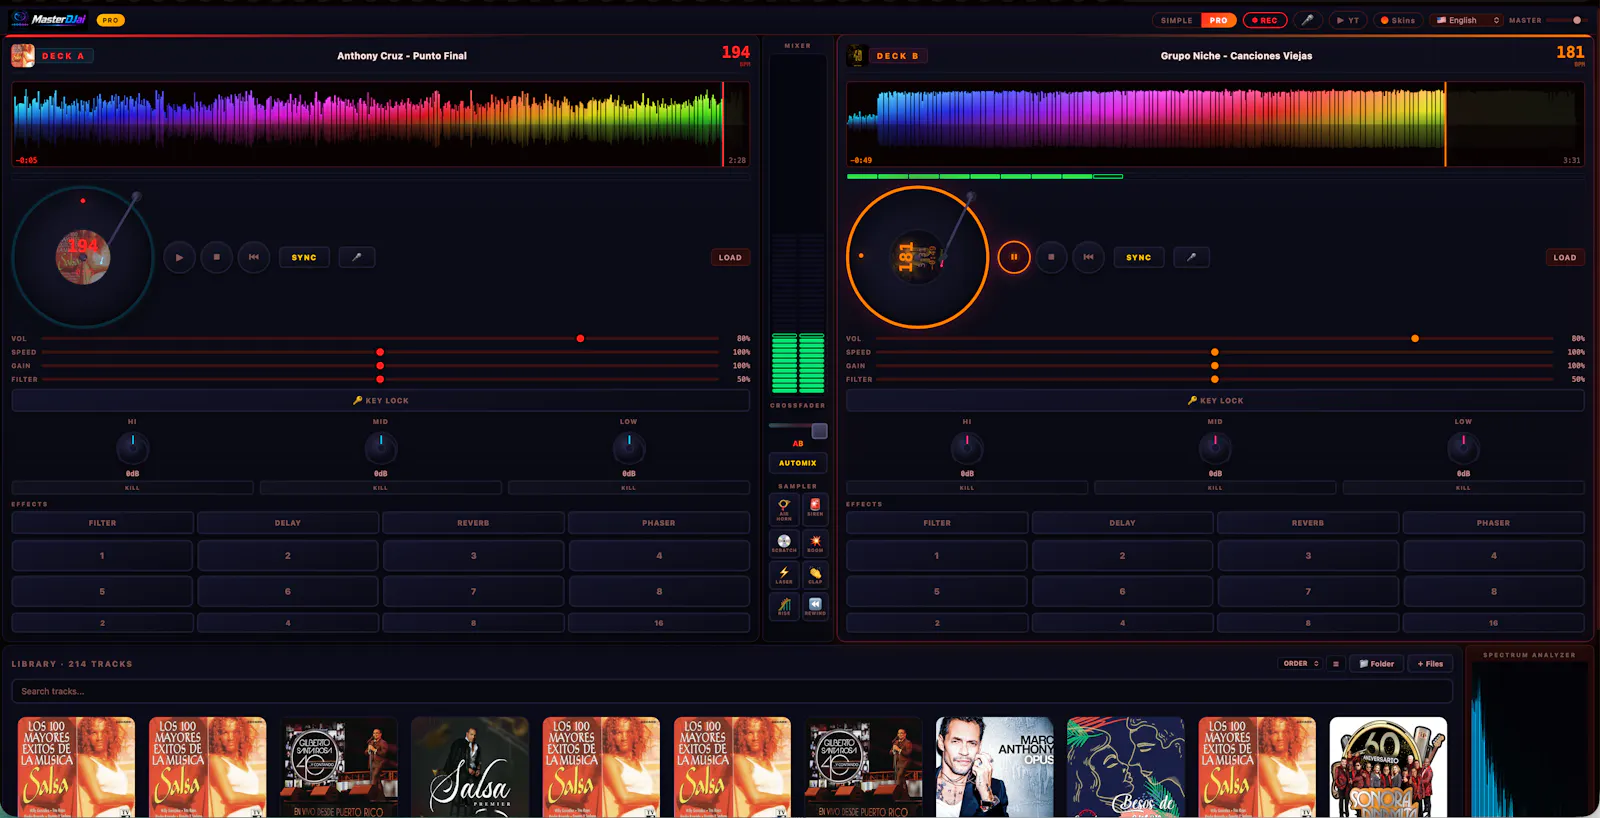Click Deck A LOAD button
This screenshot has width=1600, height=818.
pos(730,257)
